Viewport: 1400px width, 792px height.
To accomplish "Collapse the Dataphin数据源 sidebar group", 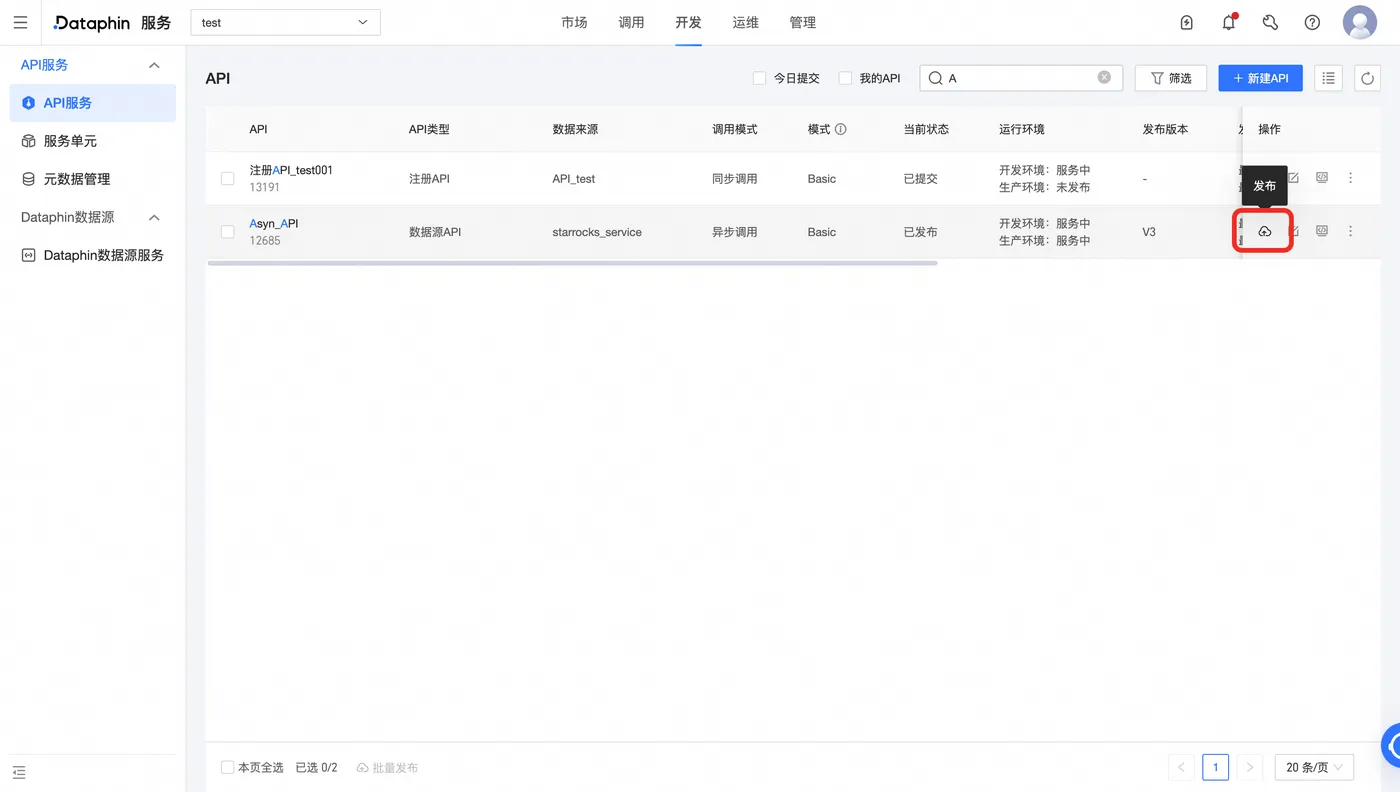I will coord(154,217).
